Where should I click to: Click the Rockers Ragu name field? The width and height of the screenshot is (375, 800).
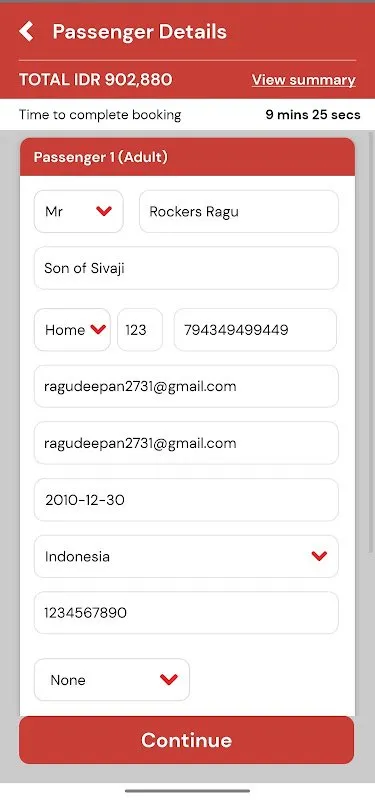[239, 211]
